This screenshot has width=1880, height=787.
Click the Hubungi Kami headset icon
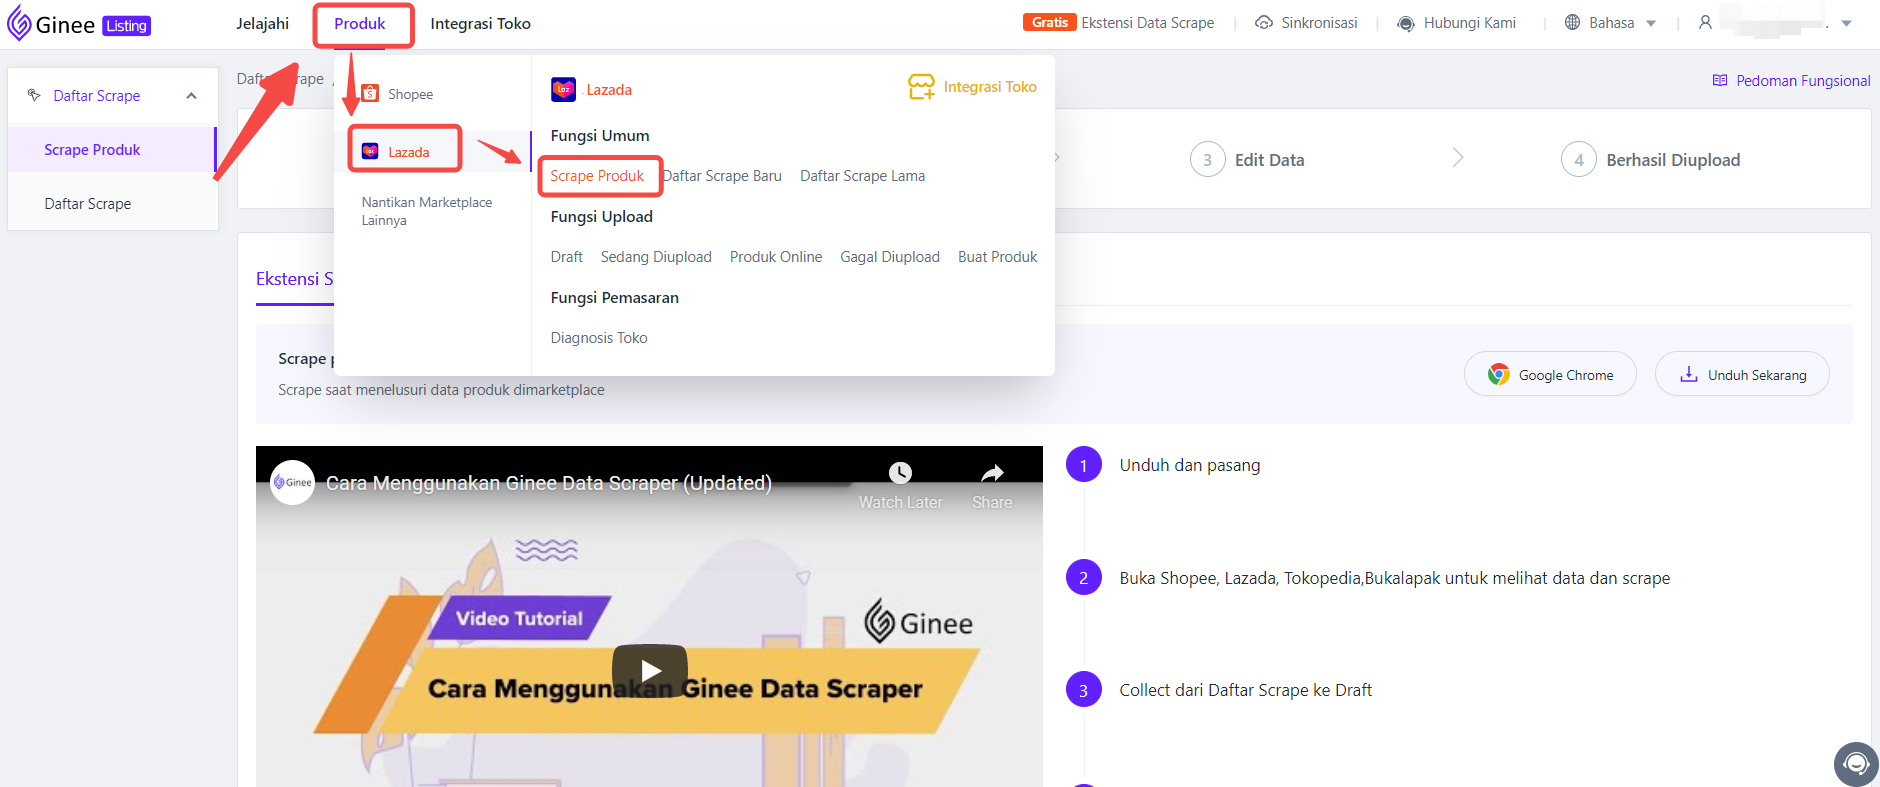tap(1406, 23)
